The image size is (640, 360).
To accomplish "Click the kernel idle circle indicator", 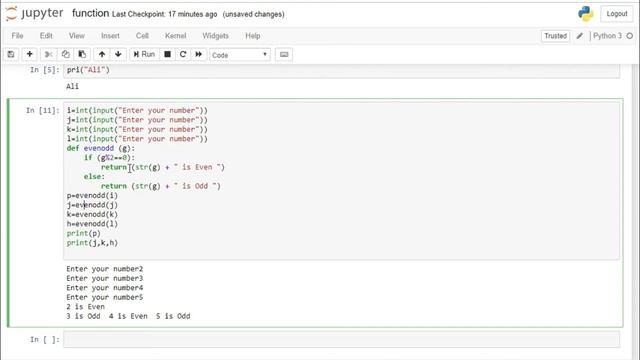I will [x=630, y=36].
